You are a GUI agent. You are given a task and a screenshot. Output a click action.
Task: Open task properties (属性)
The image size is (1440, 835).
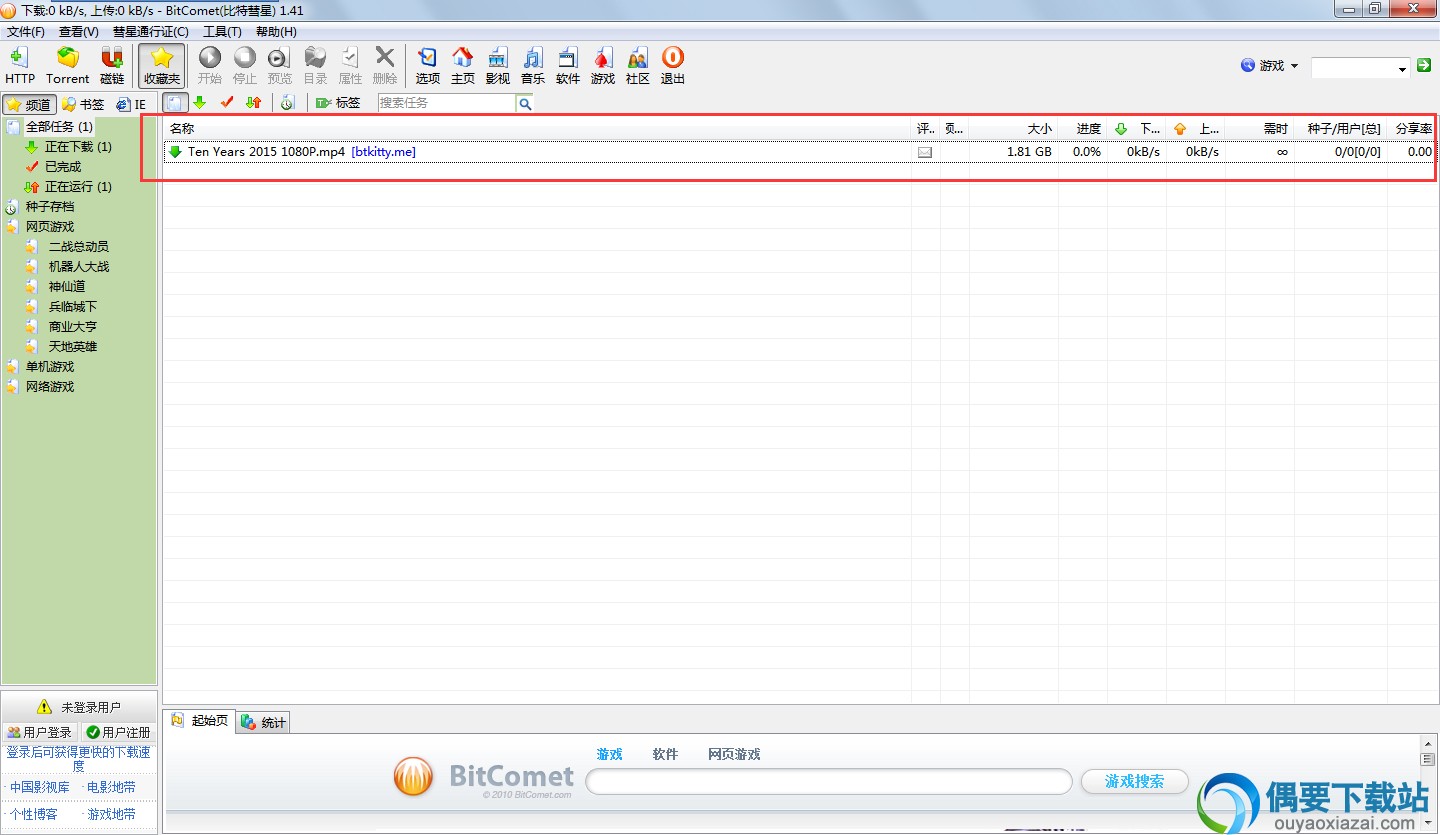click(350, 65)
